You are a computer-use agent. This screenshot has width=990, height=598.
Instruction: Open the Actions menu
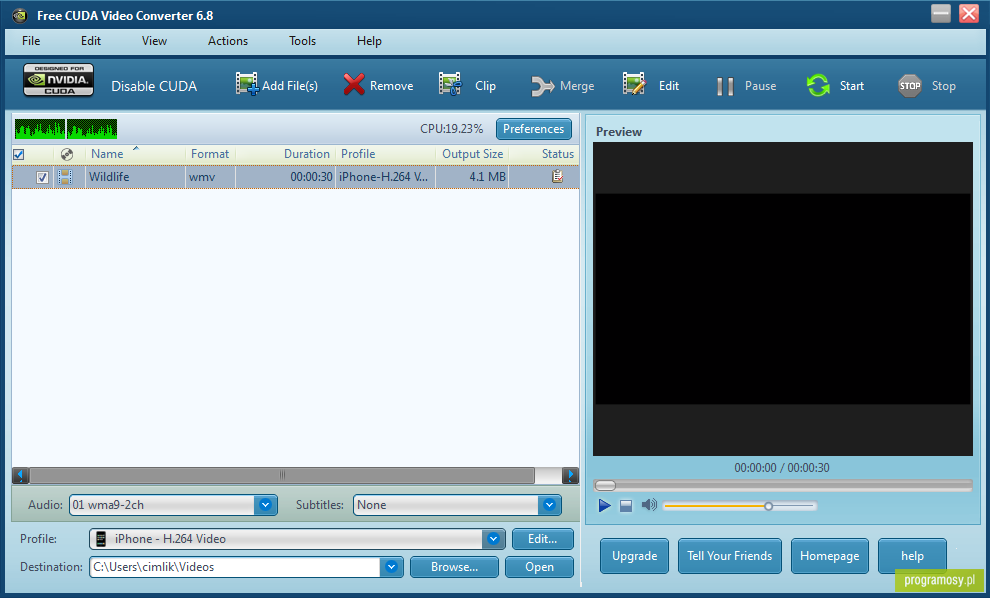pyautogui.click(x=228, y=41)
